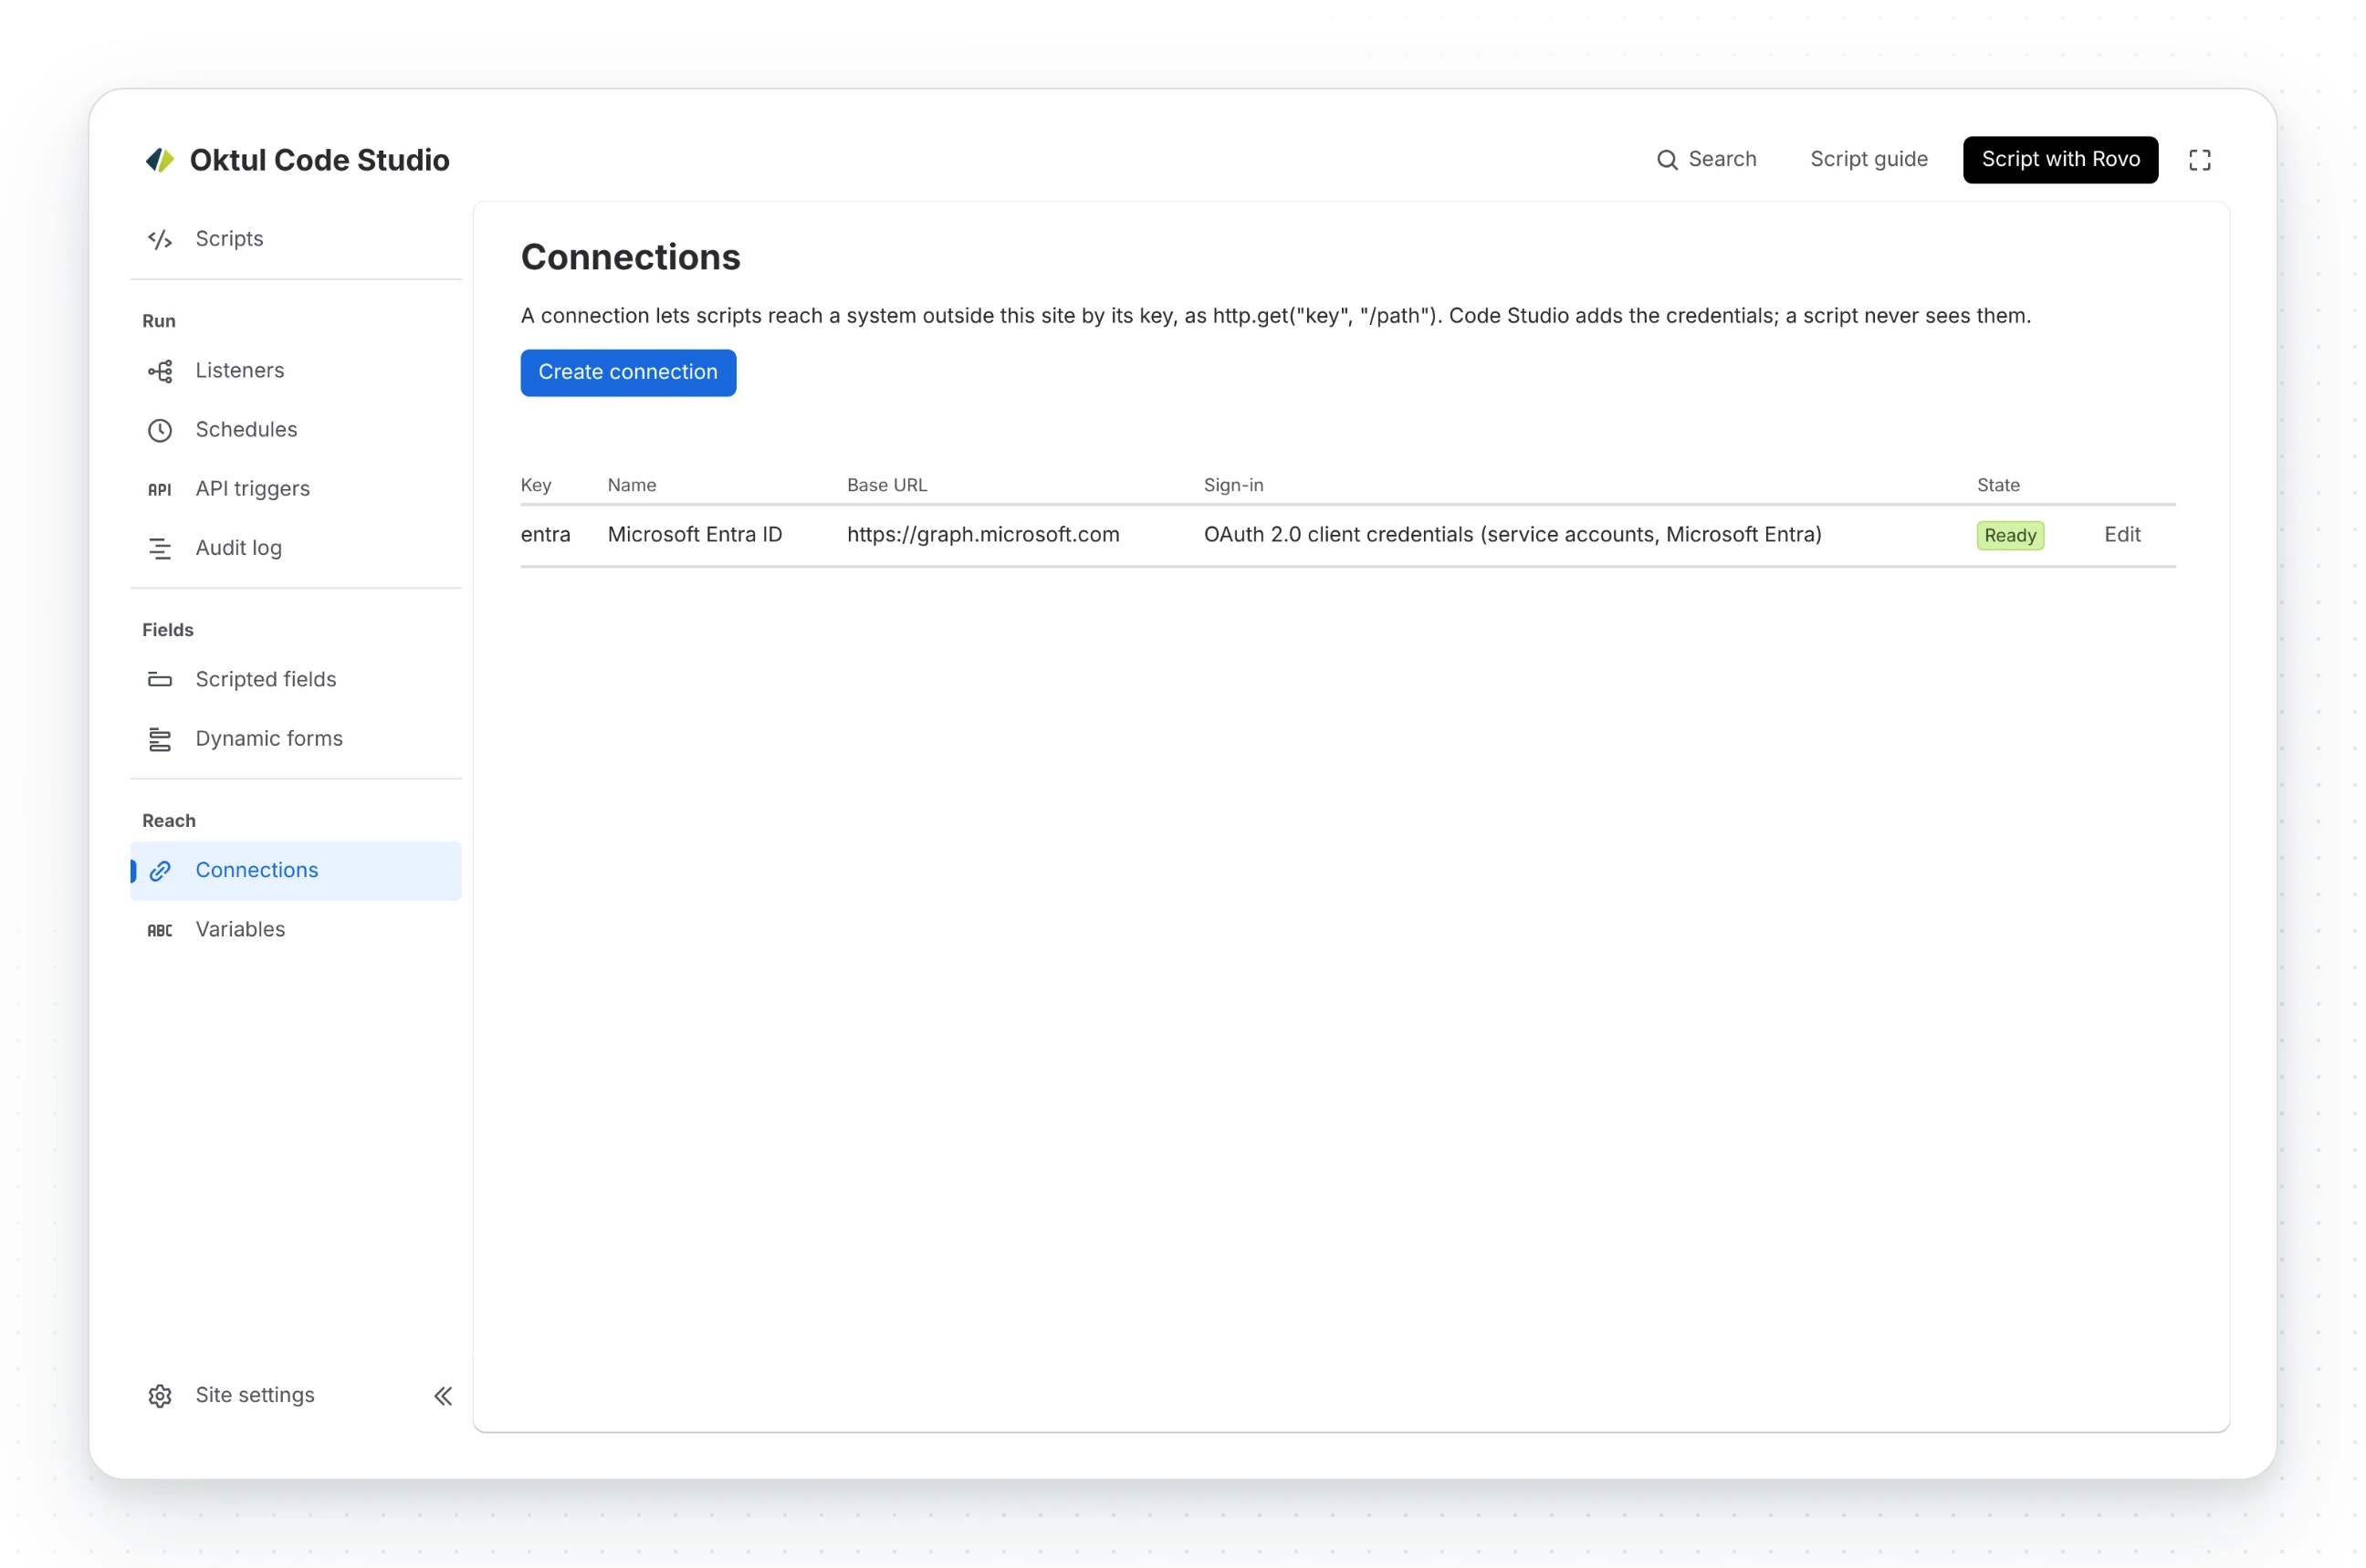
Task: Click the Ready state badge
Action: point(2010,536)
